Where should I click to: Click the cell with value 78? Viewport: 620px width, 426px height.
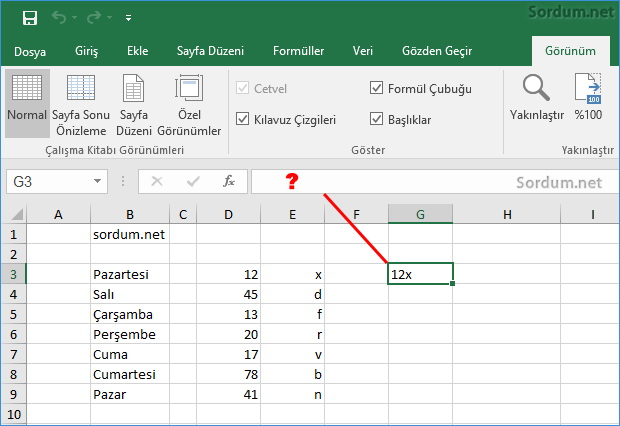tap(229, 374)
